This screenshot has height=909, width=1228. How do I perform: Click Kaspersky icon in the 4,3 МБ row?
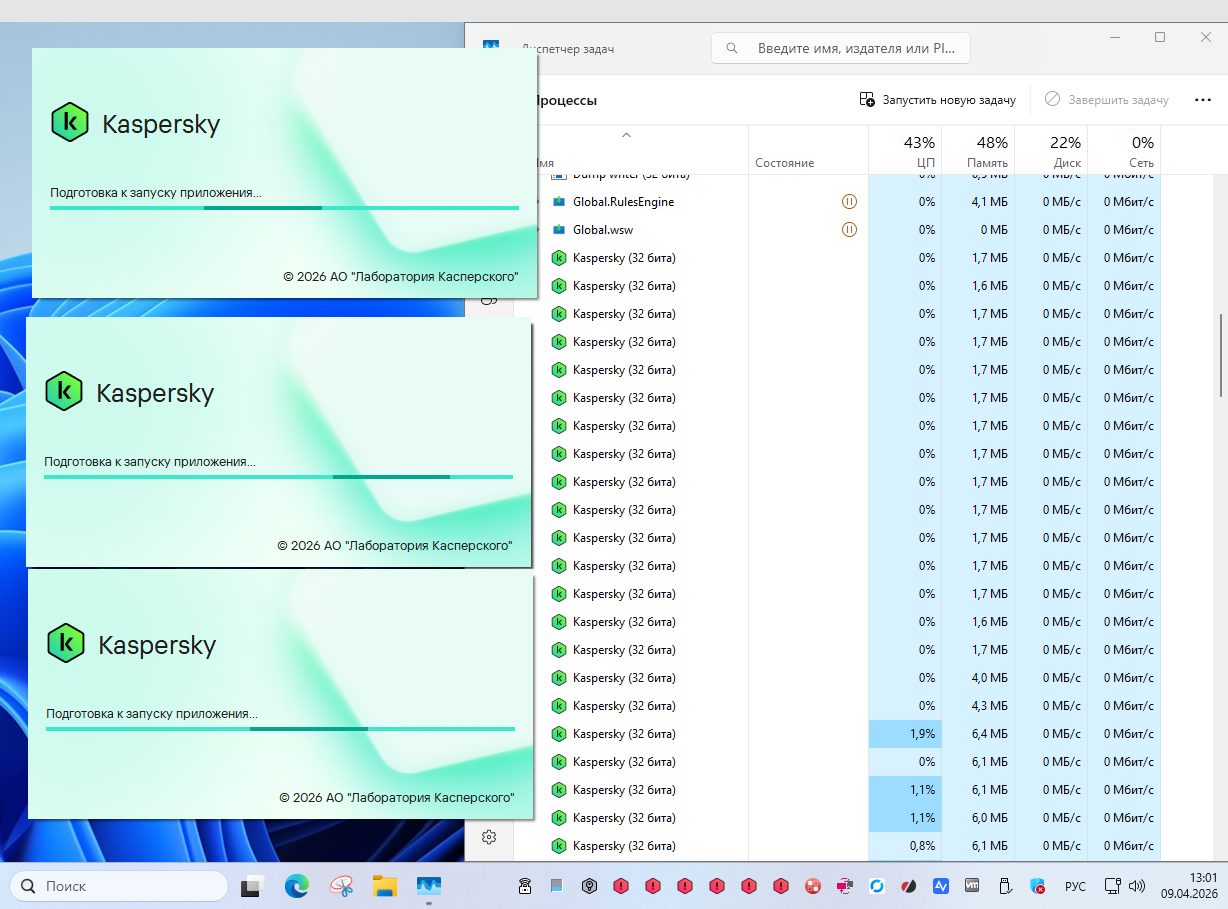point(559,706)
